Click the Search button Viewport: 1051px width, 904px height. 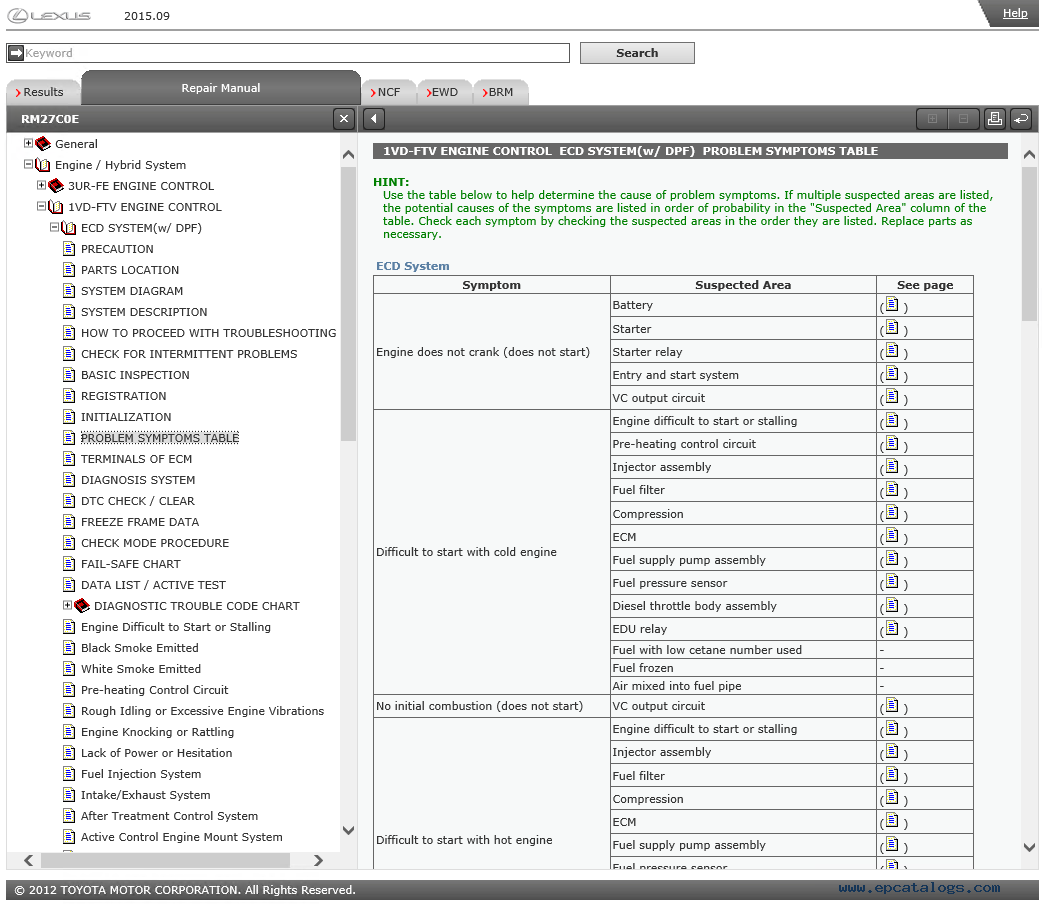pos(637,53)
